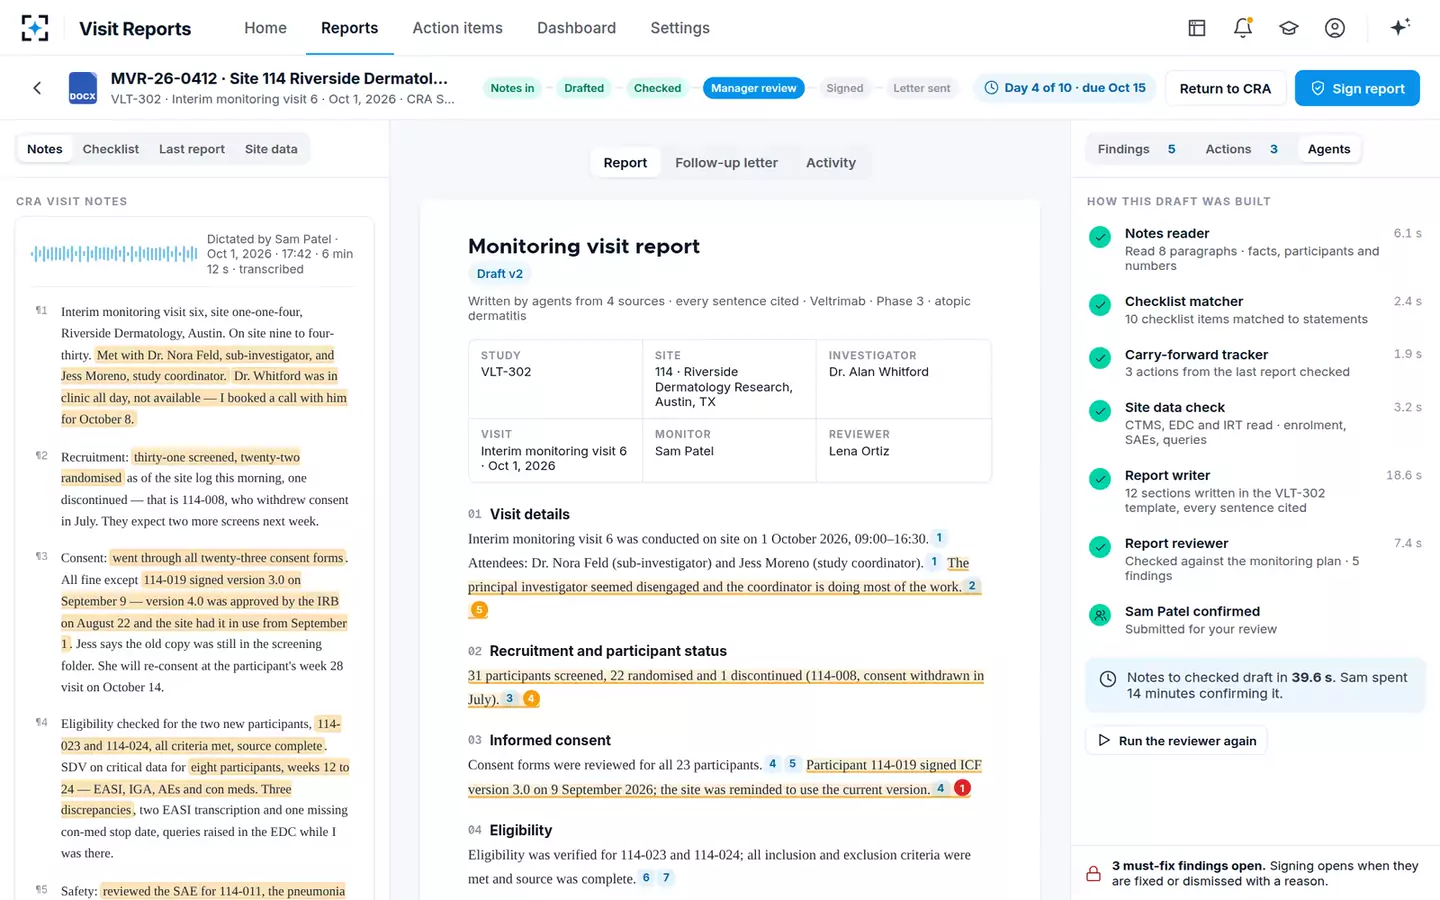The image size is (1440, 900).
Task: Click the DOCX file icon
Action: point(83,88)
